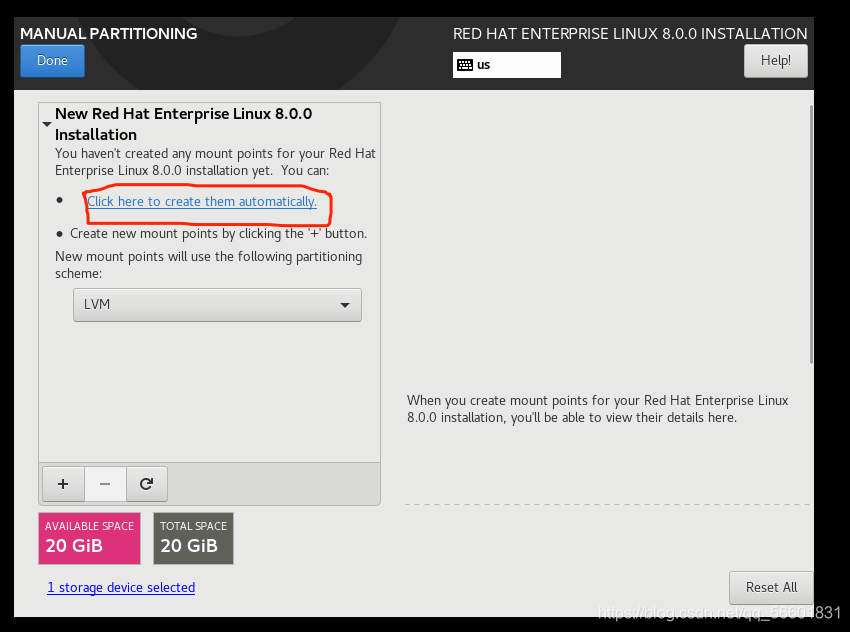Click the MANUAL PARTITIONING heading text
Viewport: 850px width, 632px height.
point(108,34)
